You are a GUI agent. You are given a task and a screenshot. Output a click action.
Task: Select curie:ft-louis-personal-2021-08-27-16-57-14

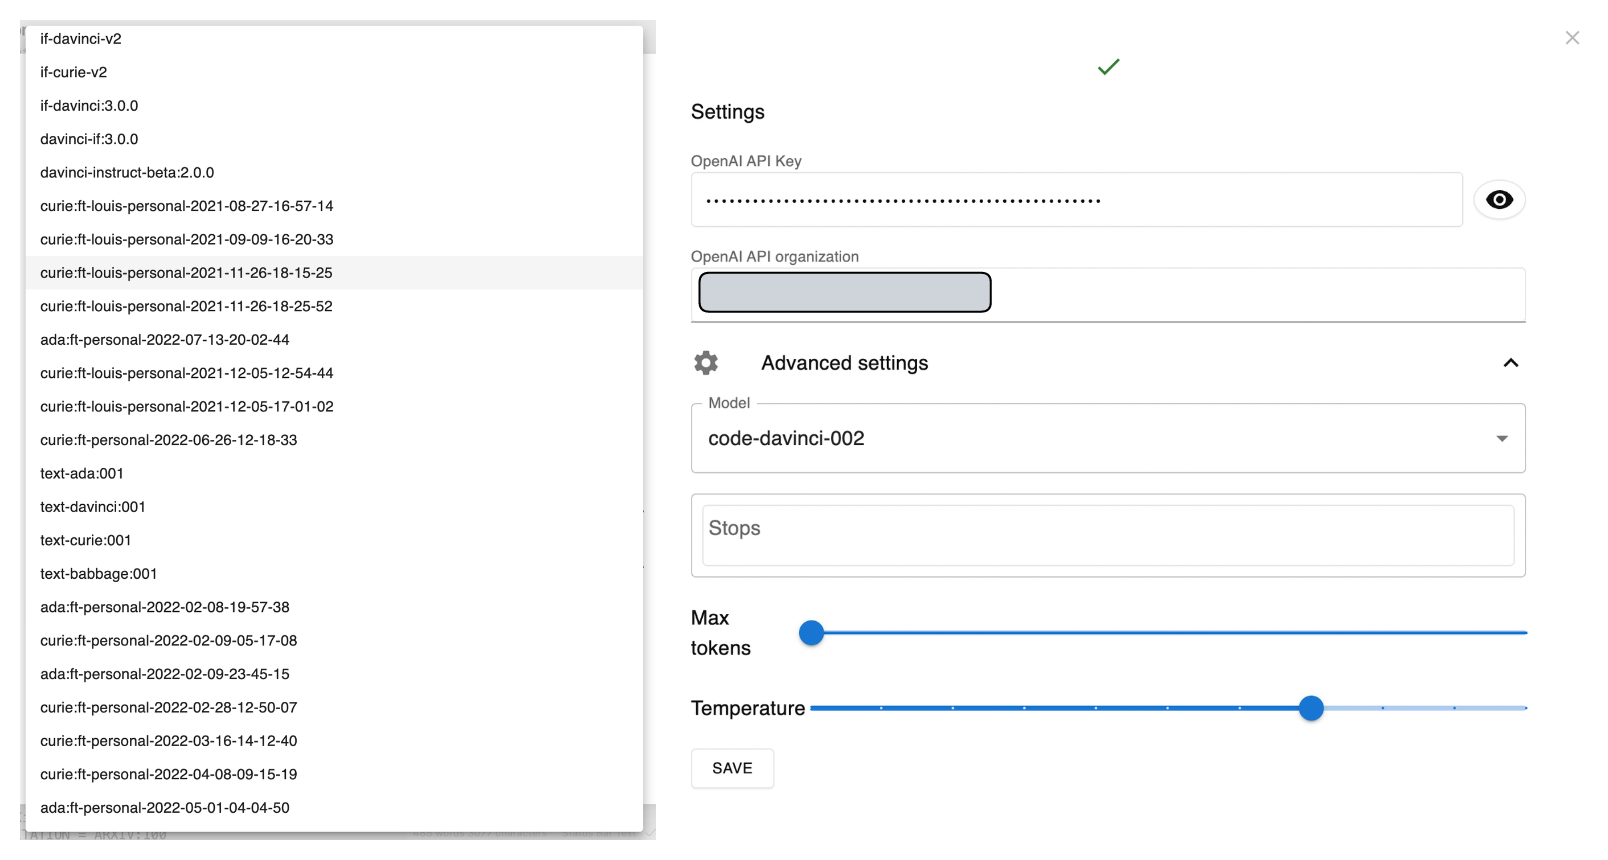[334, 206]
